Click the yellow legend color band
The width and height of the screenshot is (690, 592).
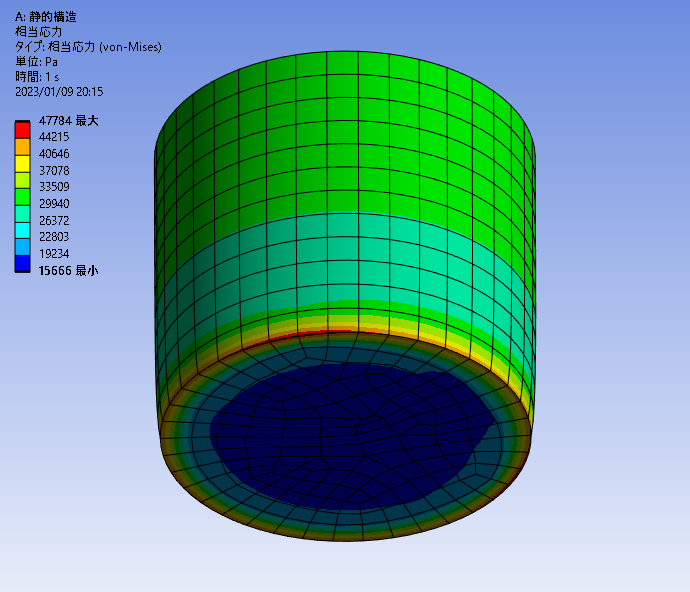point(22,164)
